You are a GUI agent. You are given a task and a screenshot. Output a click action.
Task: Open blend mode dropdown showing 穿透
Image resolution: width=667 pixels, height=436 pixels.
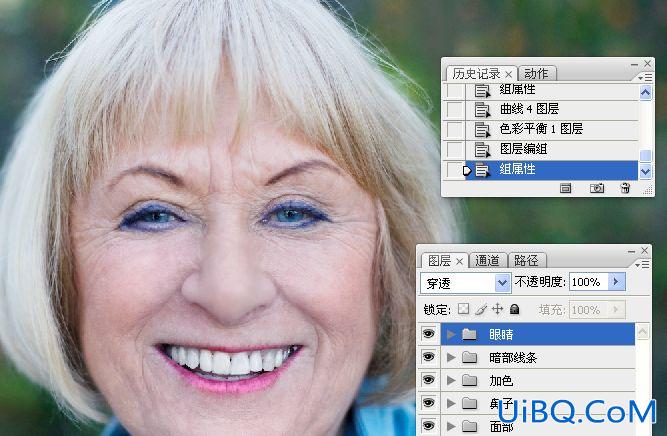pos(466,283)
